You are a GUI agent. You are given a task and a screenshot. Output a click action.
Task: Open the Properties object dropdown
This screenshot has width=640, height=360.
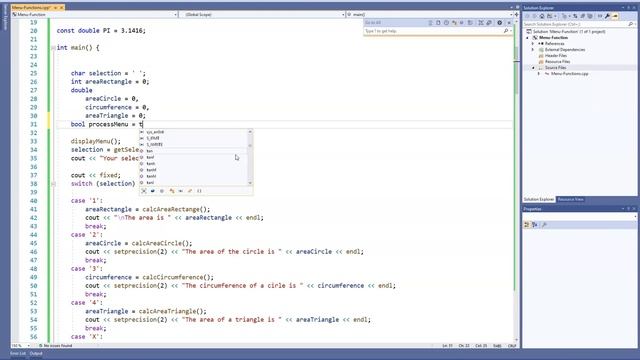pos(636,216)
